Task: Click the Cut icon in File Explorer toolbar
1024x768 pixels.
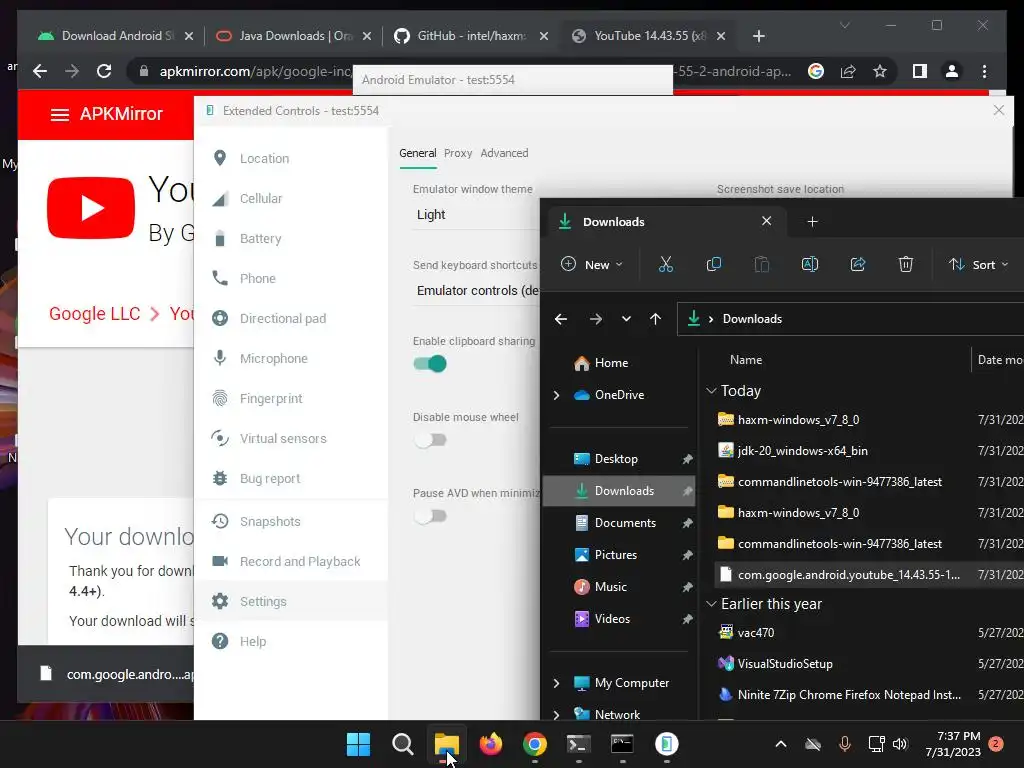Action: pos(665,264)
